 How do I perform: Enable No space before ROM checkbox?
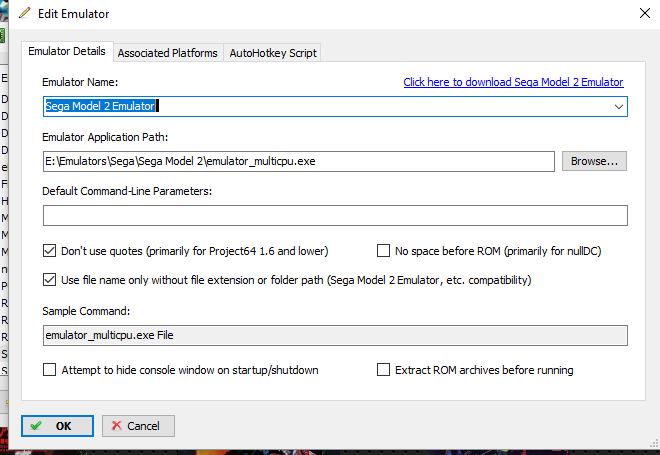pos(383,251)
